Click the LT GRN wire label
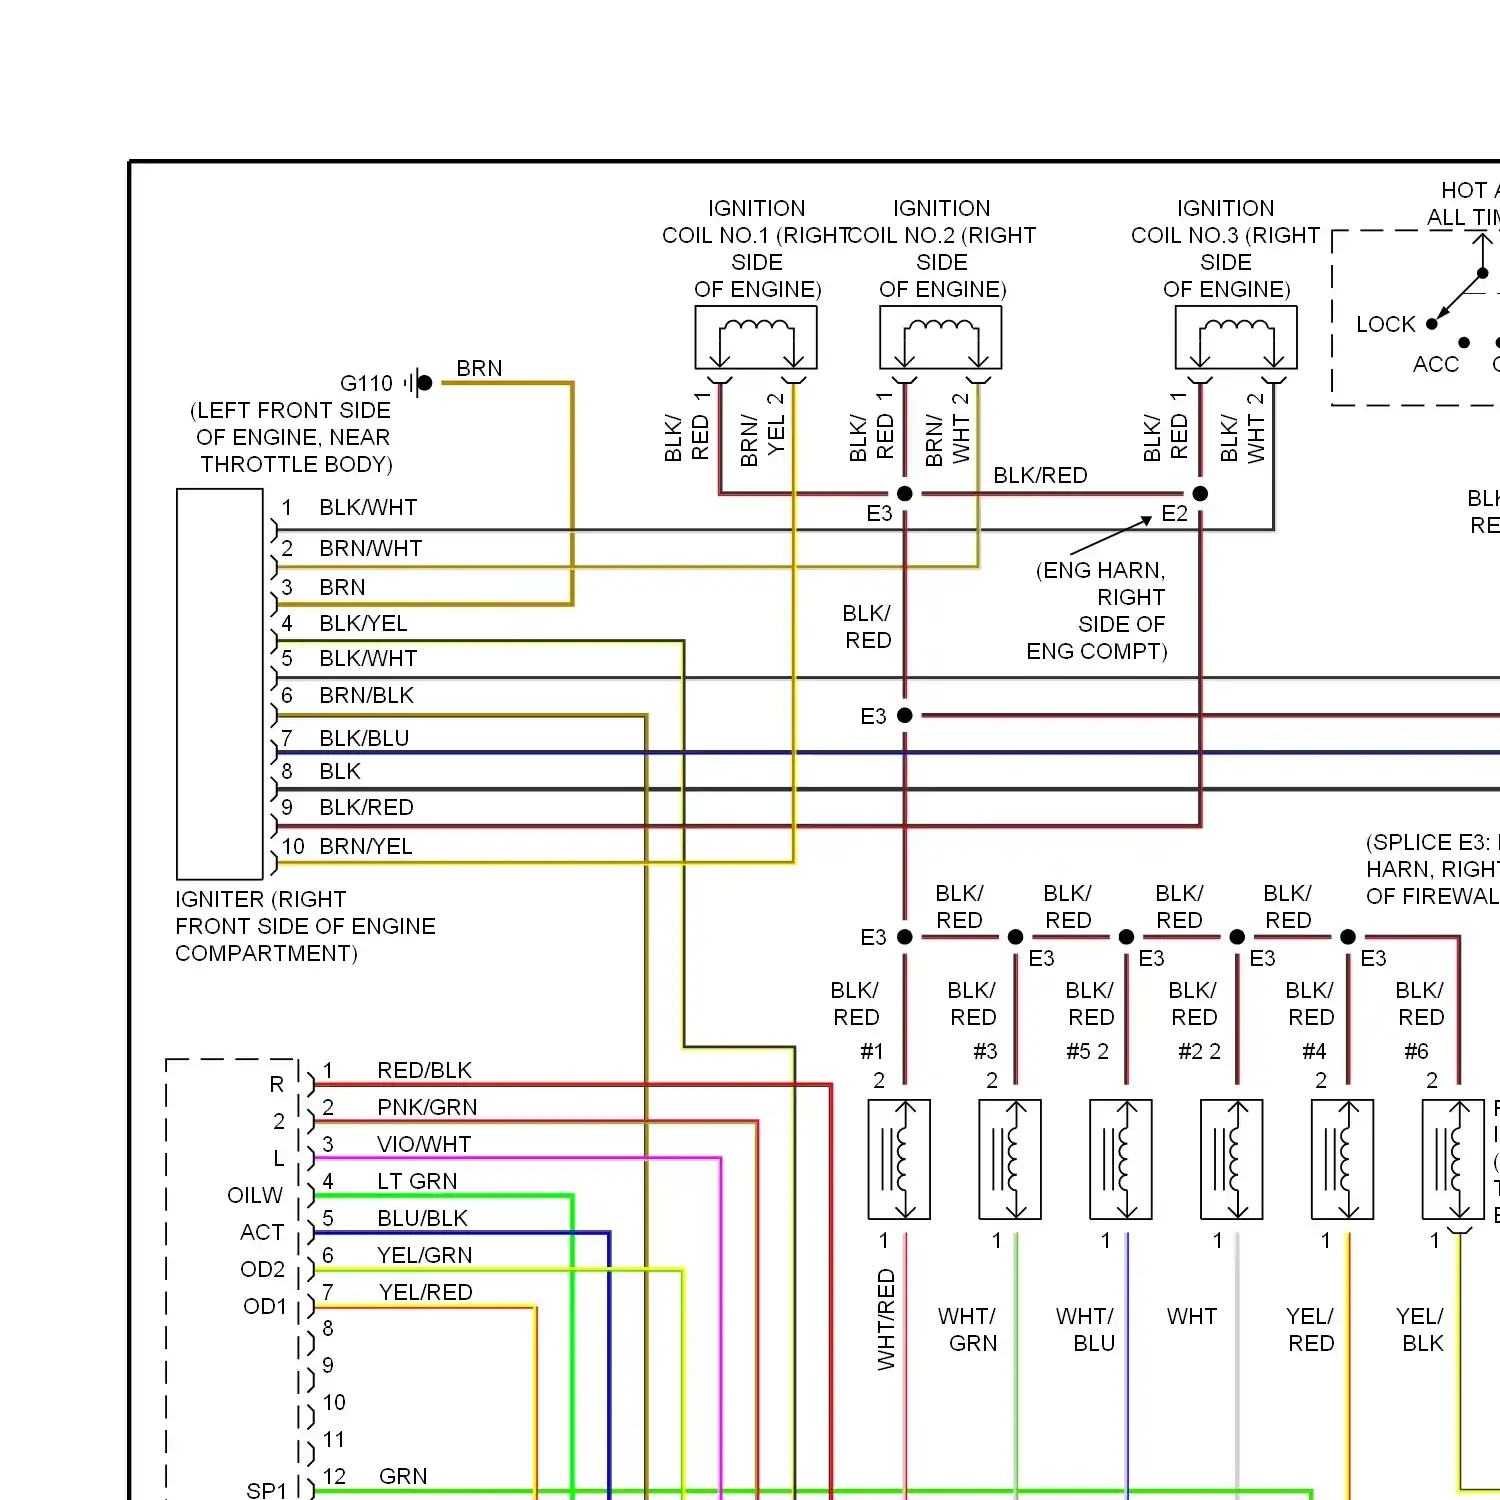1500x1500 pixels. tap(417, 1181)
